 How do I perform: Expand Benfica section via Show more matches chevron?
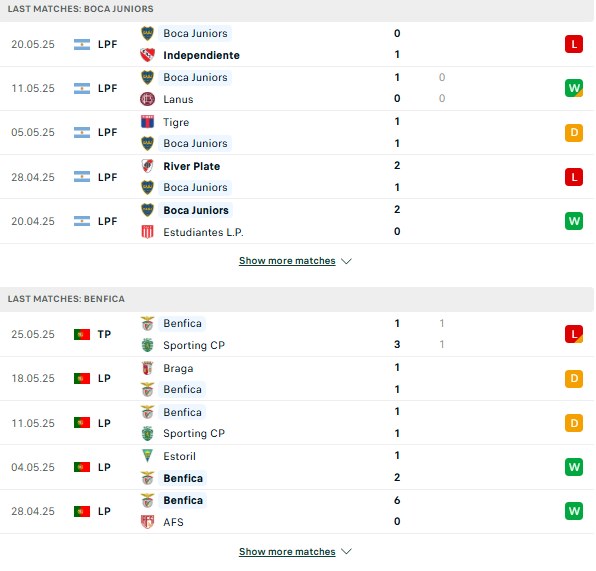(346, 551)
